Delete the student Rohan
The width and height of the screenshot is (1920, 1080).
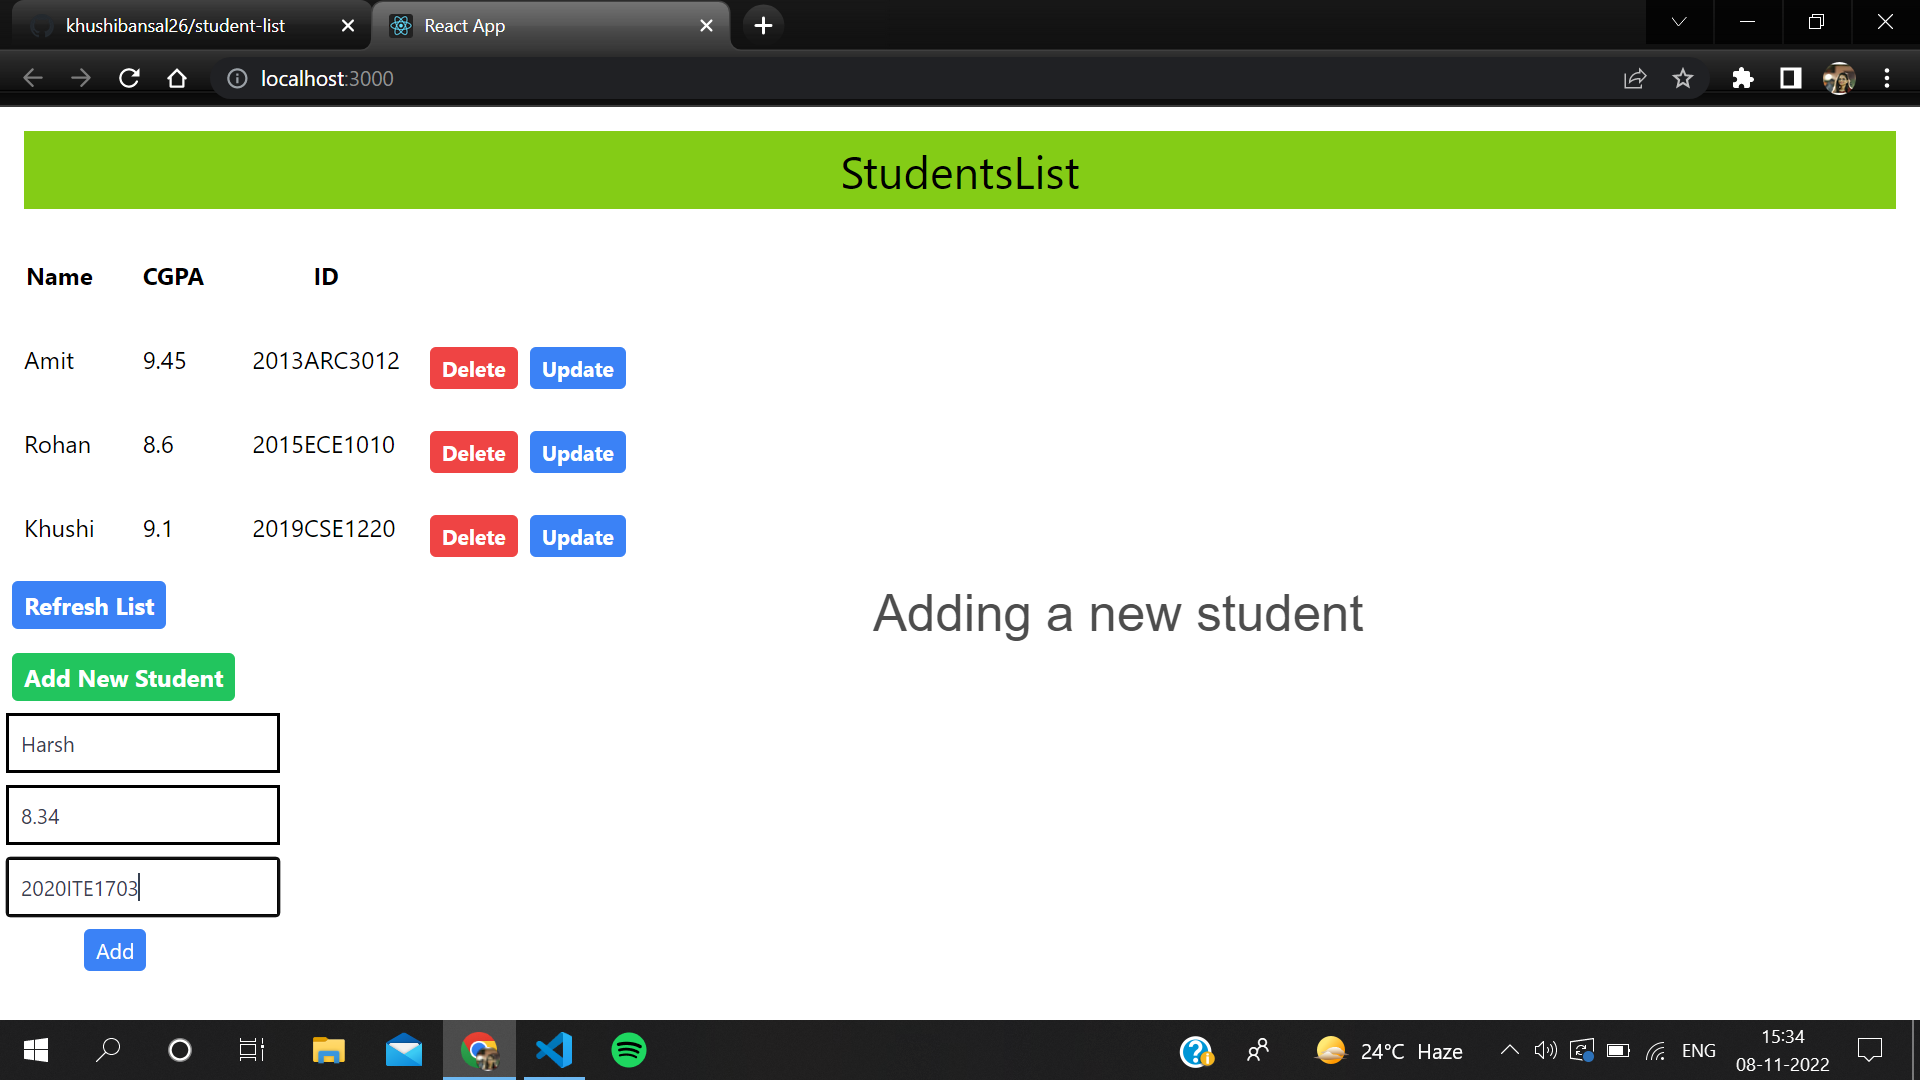pos(474,452)
